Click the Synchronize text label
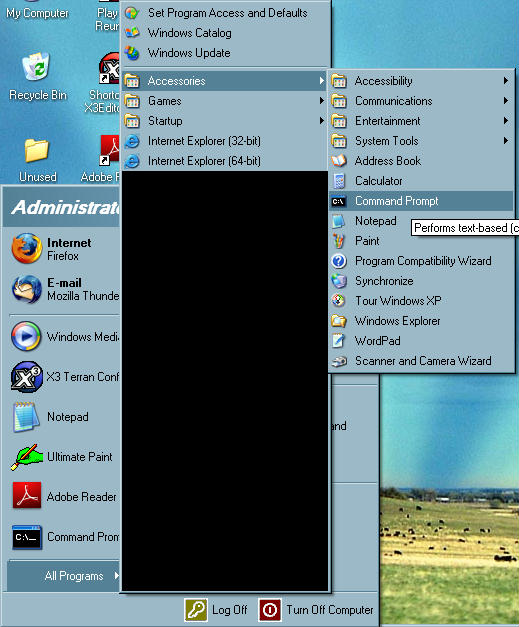The height and width of the screenshot is (627, 519). pyautogui.click(x=384, y=281)
